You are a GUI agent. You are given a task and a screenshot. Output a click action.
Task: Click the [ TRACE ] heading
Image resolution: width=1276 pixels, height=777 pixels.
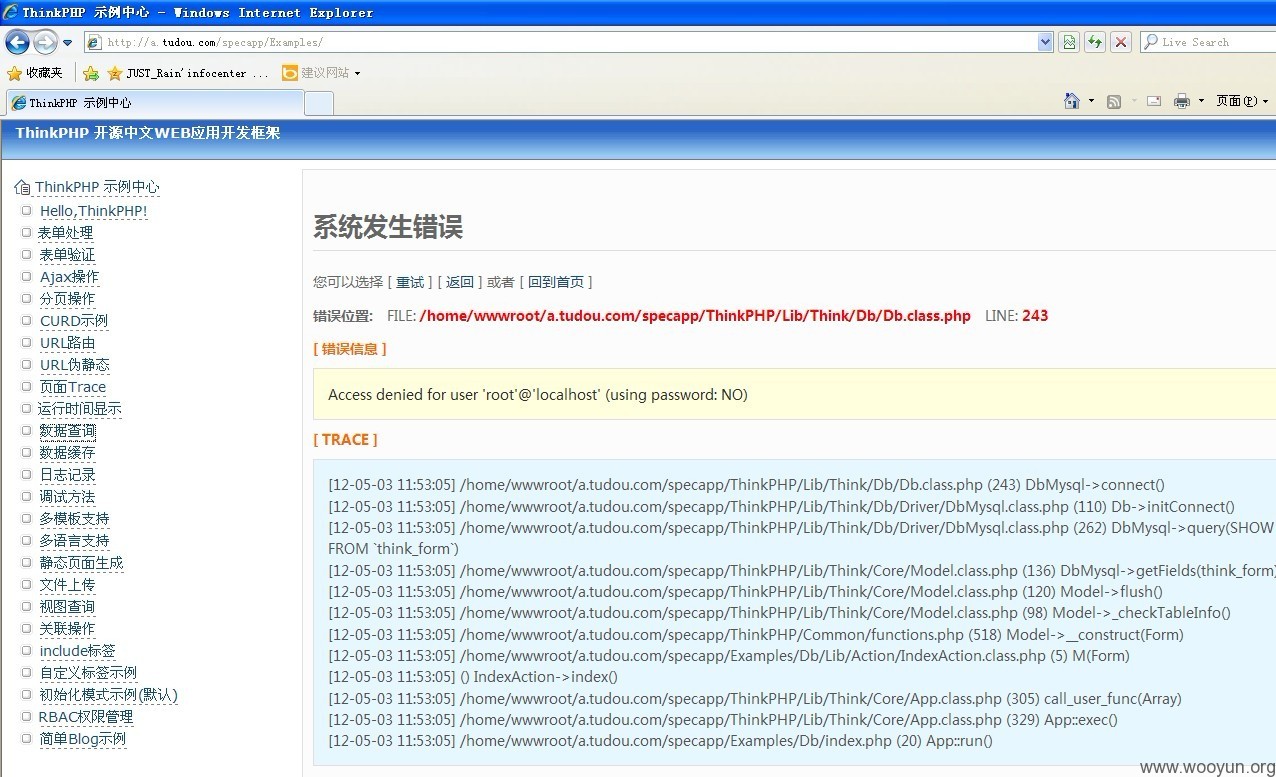345,440
